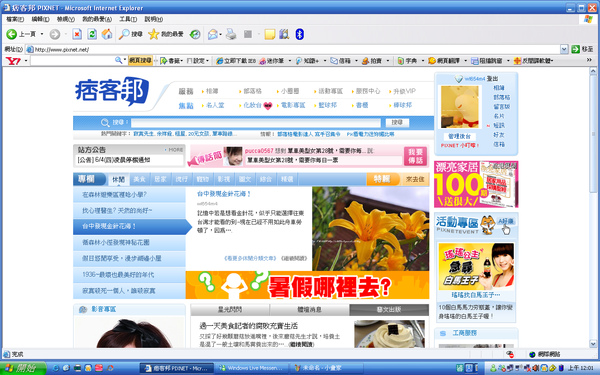Select the 寵物 column tab
This screenshot has width=600, height=375.
pyautogui.click(x=202, y=179)
